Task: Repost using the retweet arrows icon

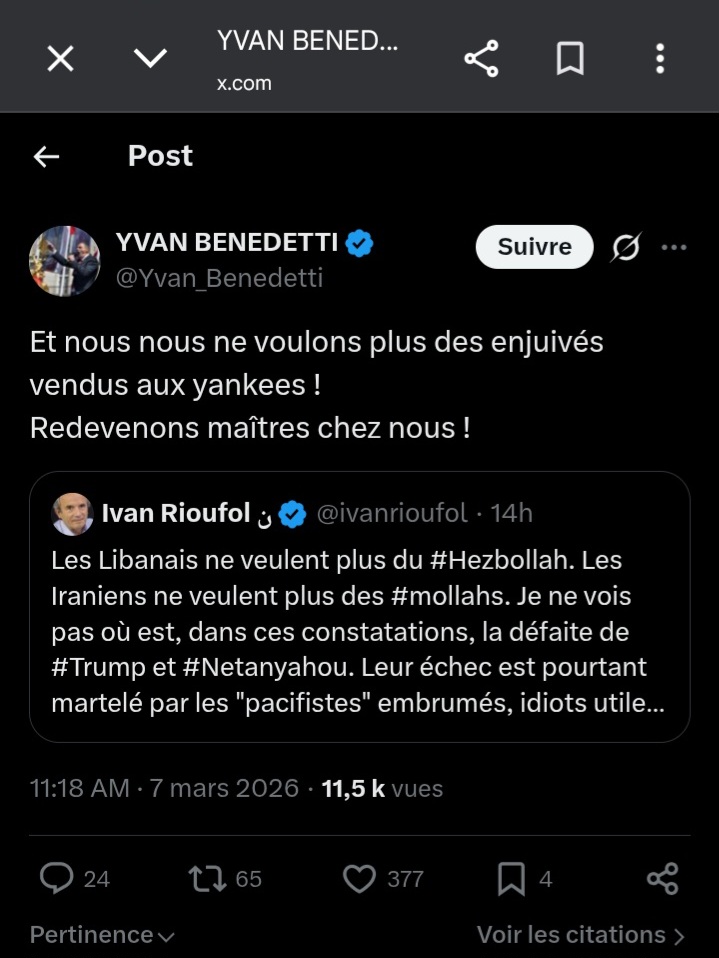Action: [208, 878]
